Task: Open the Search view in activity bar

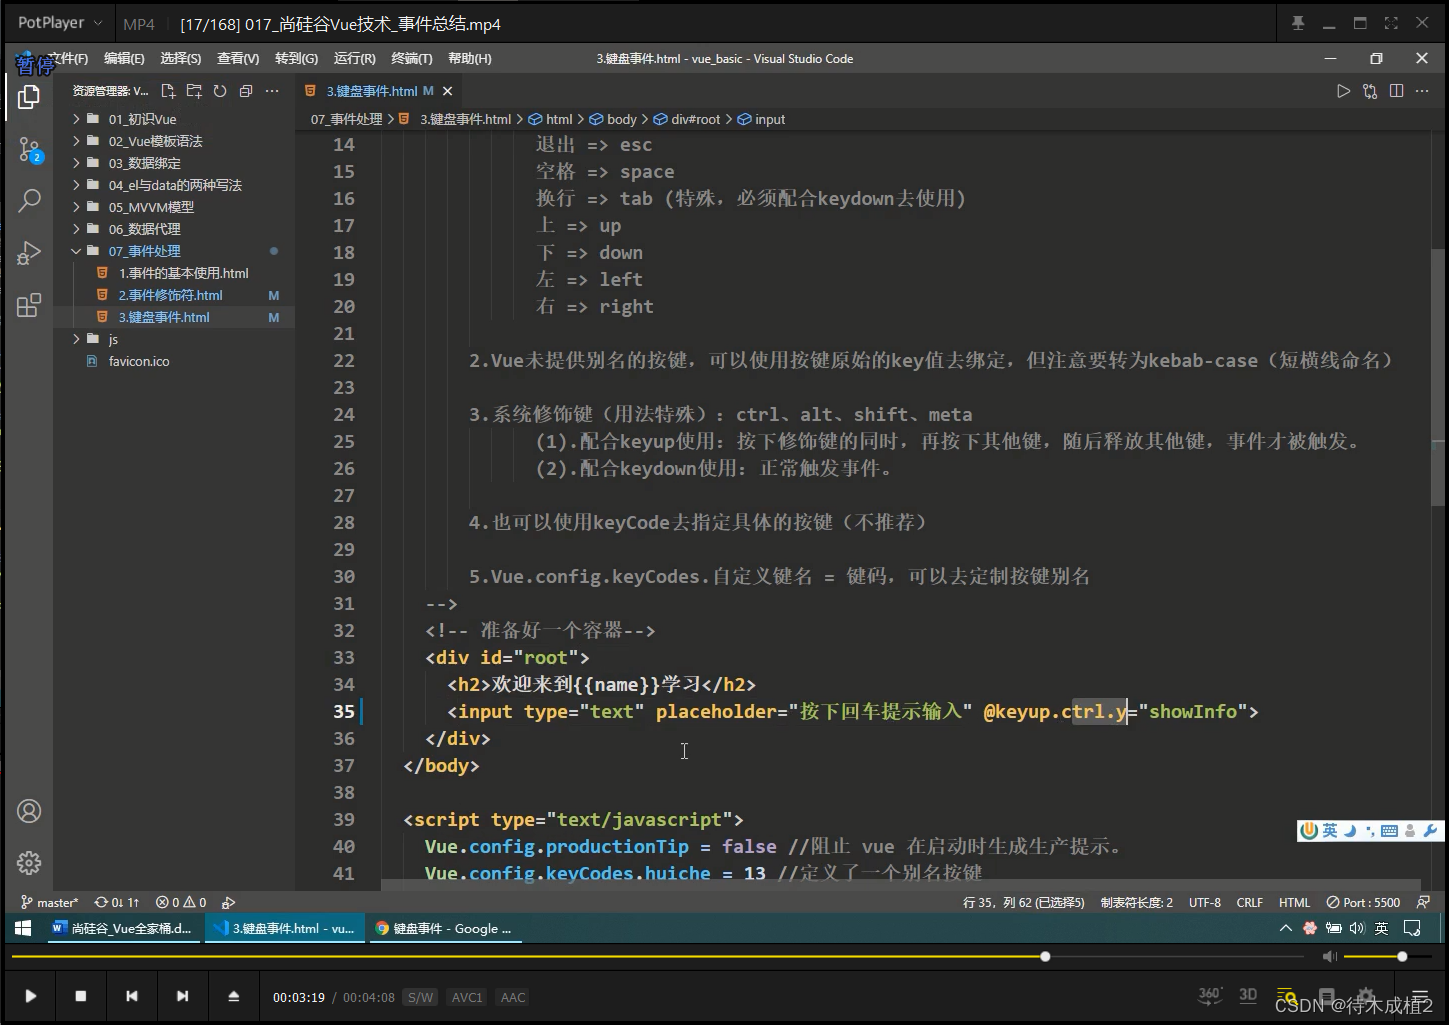Action: [29, 200]
